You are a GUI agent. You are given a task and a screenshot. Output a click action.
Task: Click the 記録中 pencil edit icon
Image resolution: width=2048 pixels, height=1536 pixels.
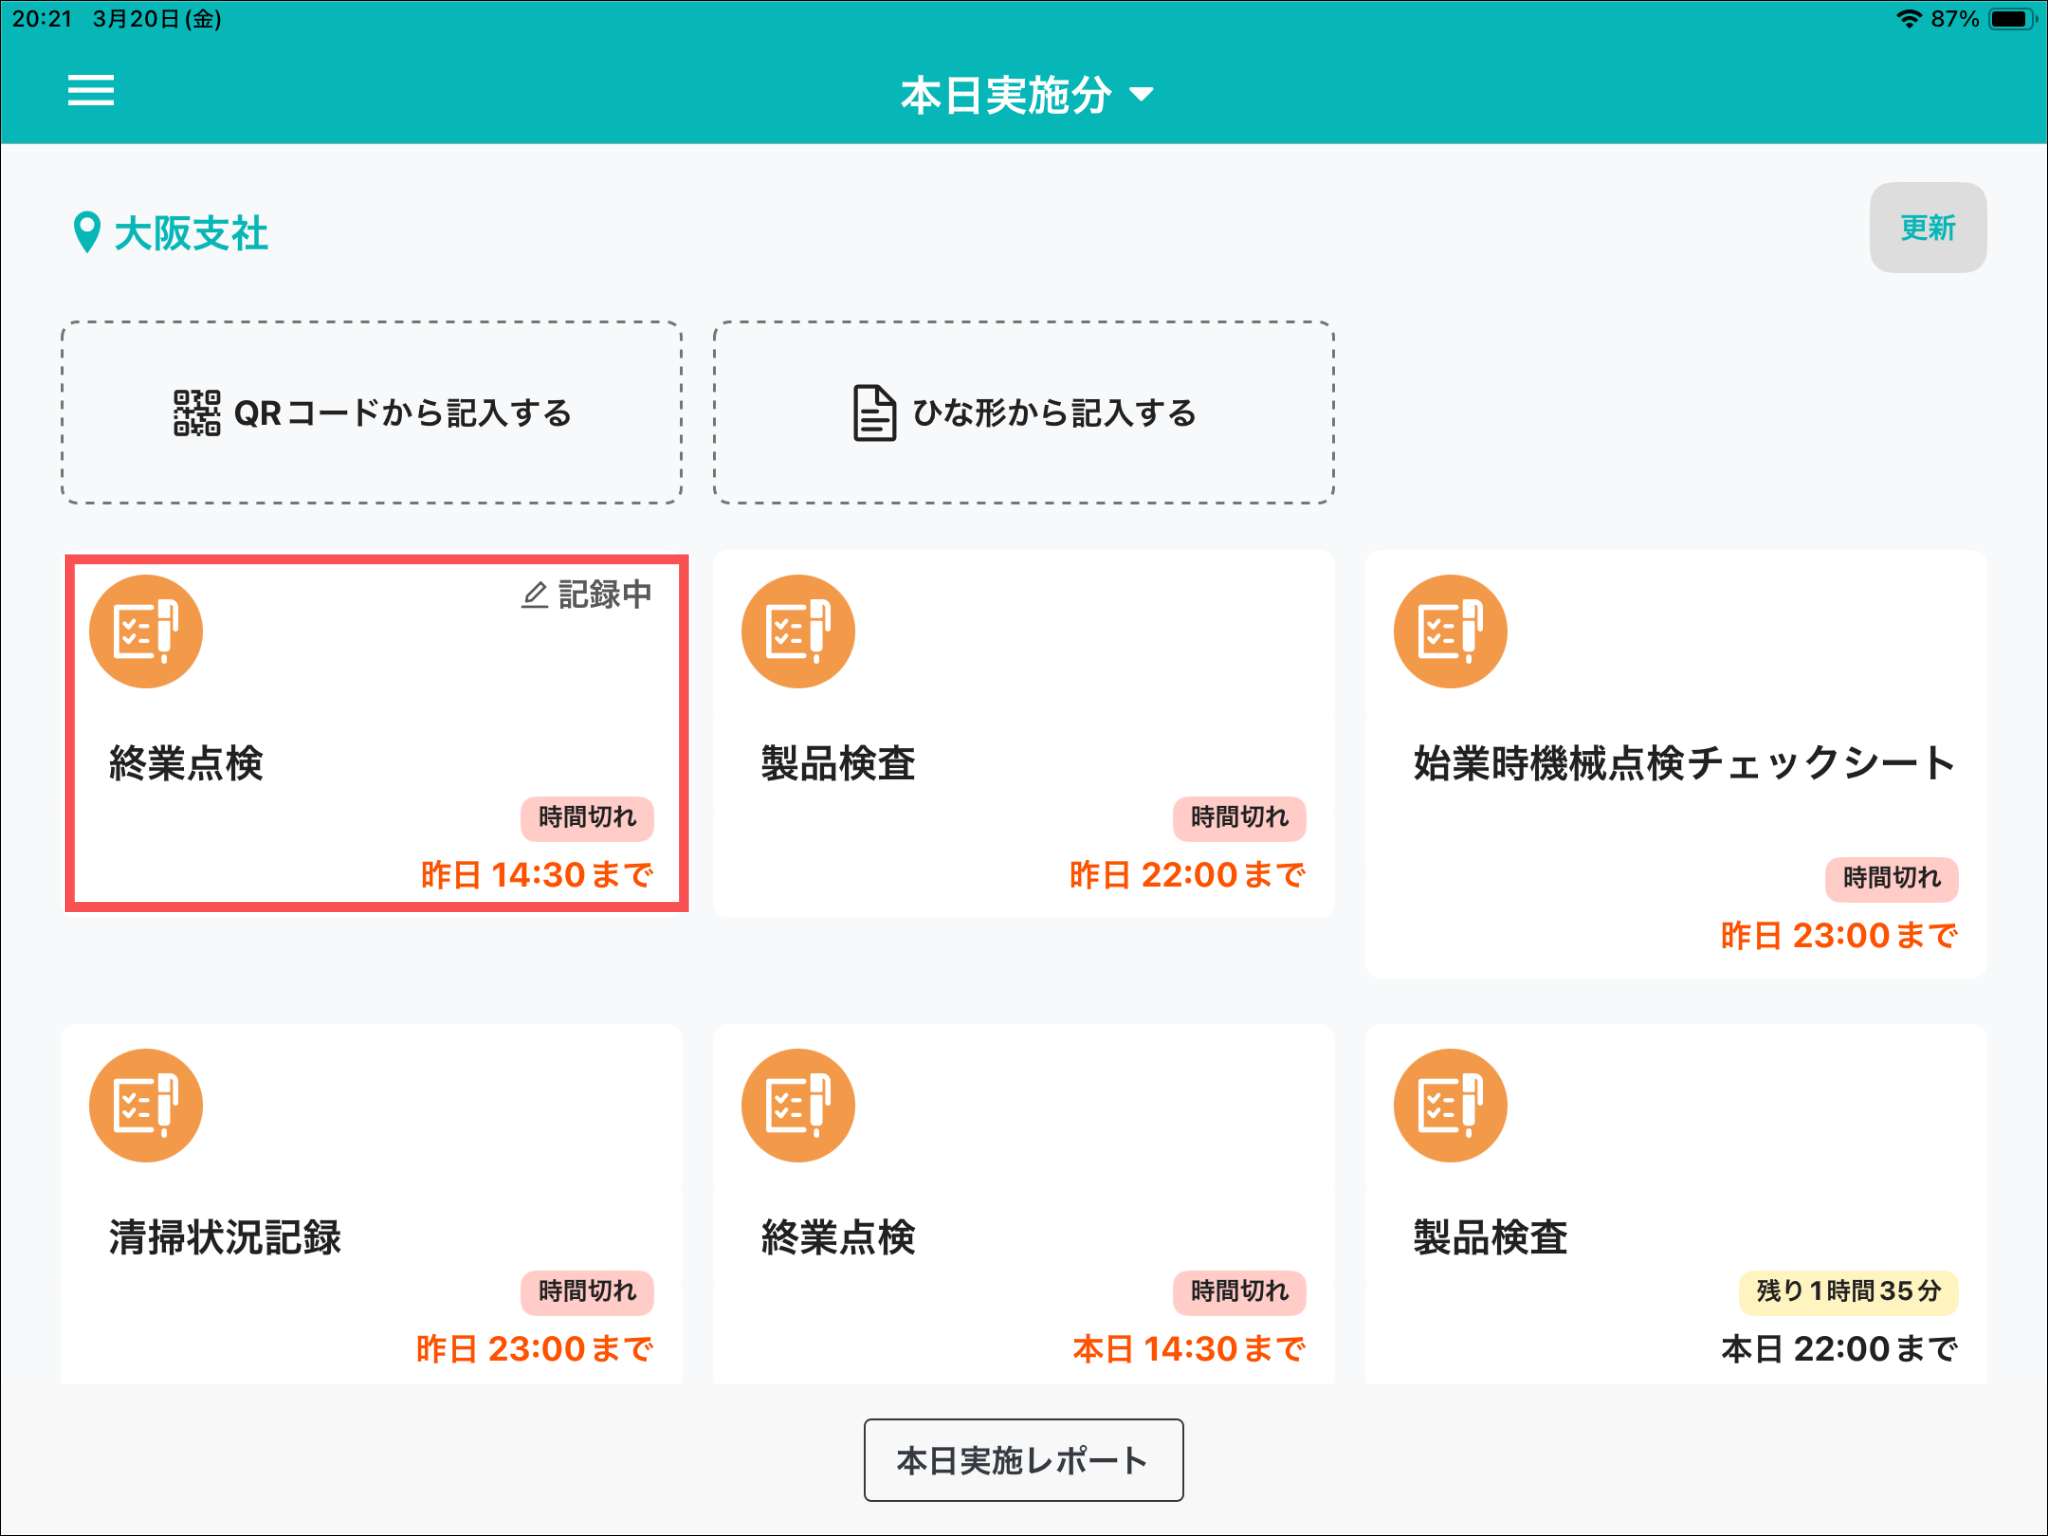click(x=535, y=595)
